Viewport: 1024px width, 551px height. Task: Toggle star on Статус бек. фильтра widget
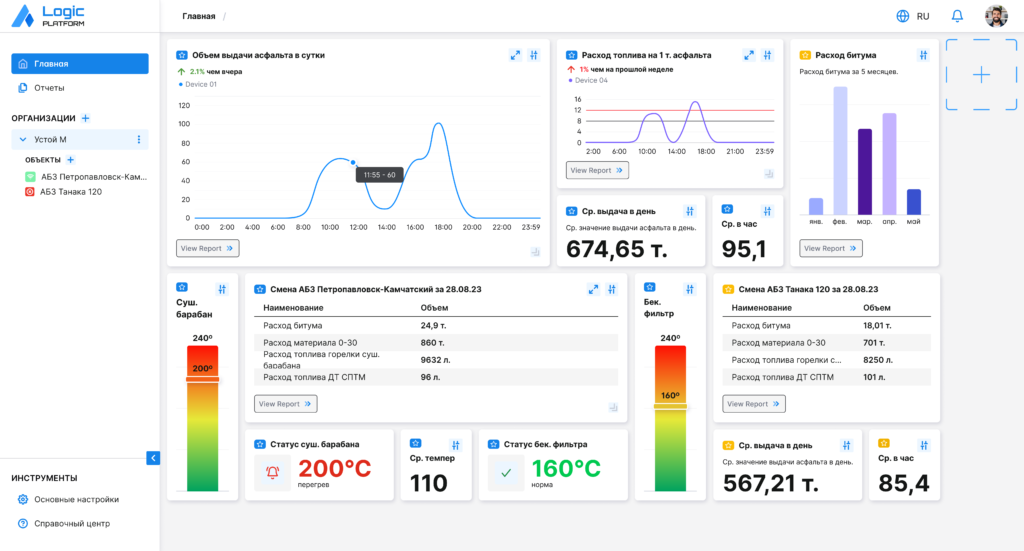pos(494,445)
